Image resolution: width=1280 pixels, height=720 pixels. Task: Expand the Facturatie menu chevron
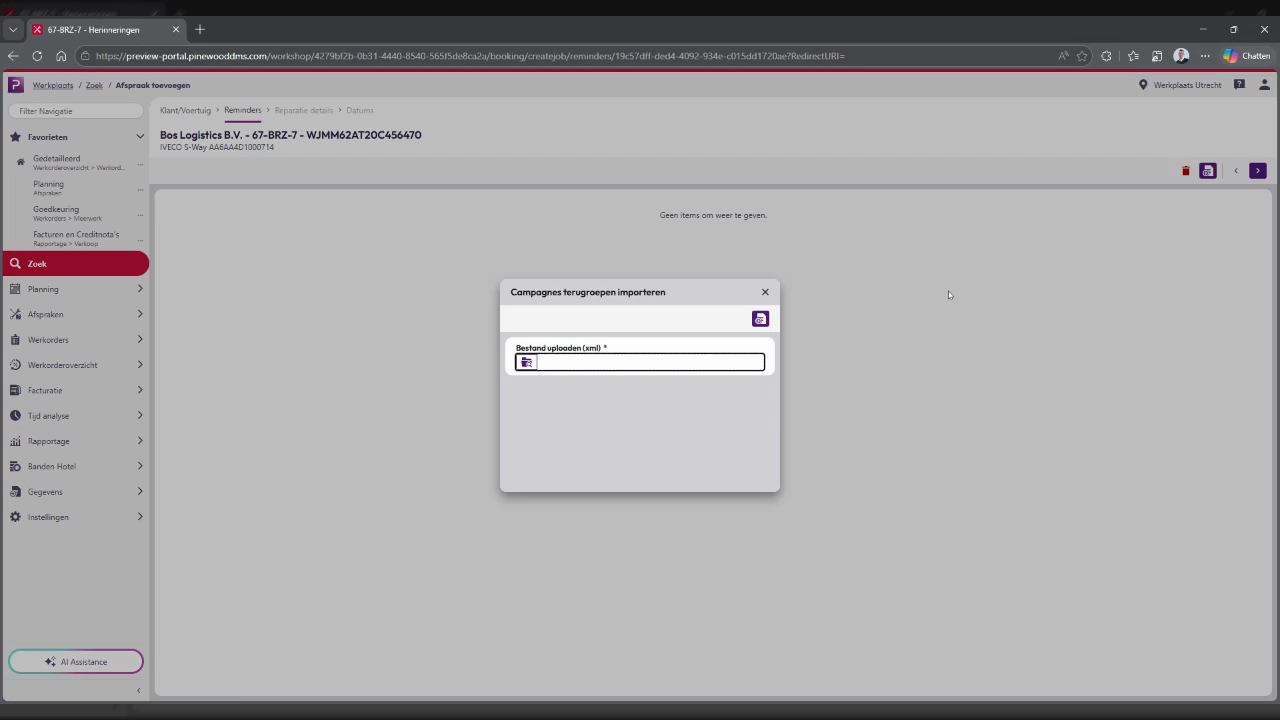click(x=140, y=390)
